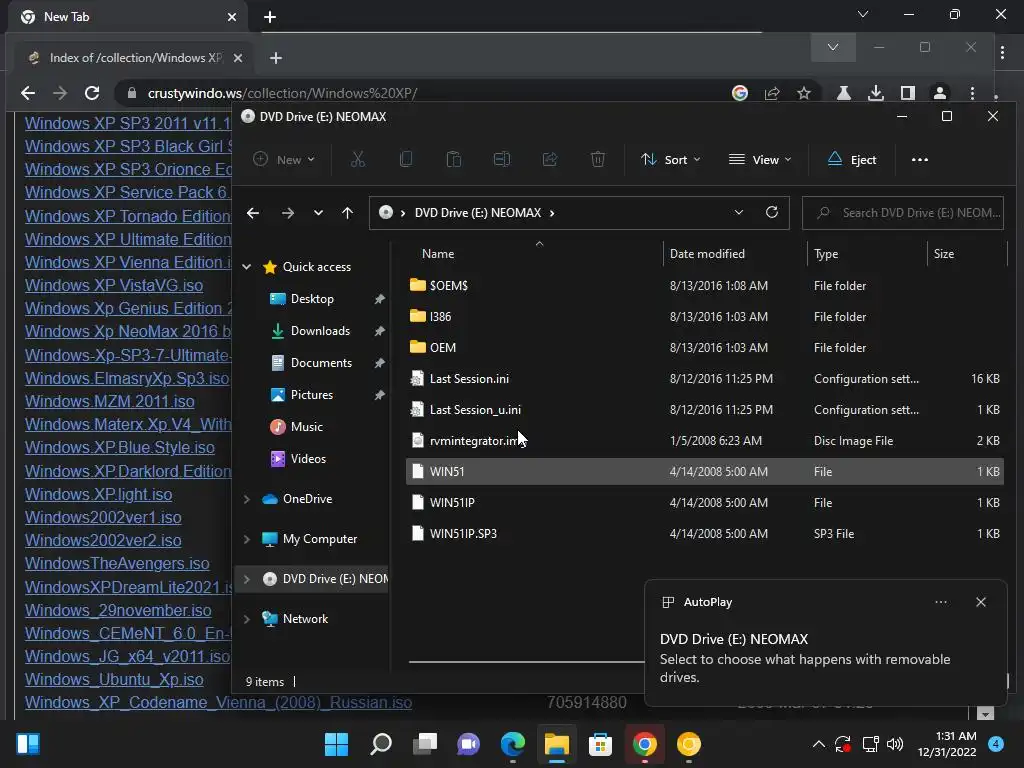1024x768 pixels.
Task: Select Desktop in Quick access
Action: [312, 298]
